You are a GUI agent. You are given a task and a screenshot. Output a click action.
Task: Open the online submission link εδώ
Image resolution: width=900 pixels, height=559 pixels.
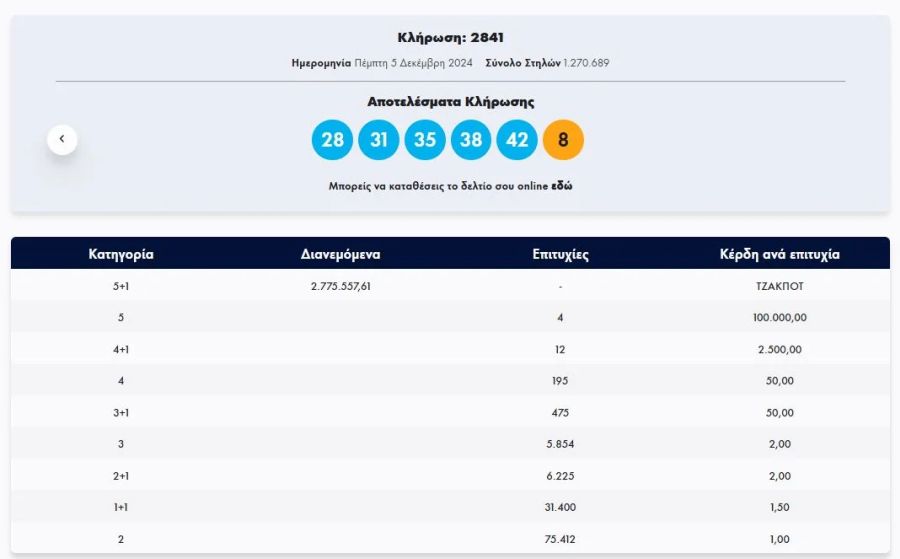(x=562, y=186)
